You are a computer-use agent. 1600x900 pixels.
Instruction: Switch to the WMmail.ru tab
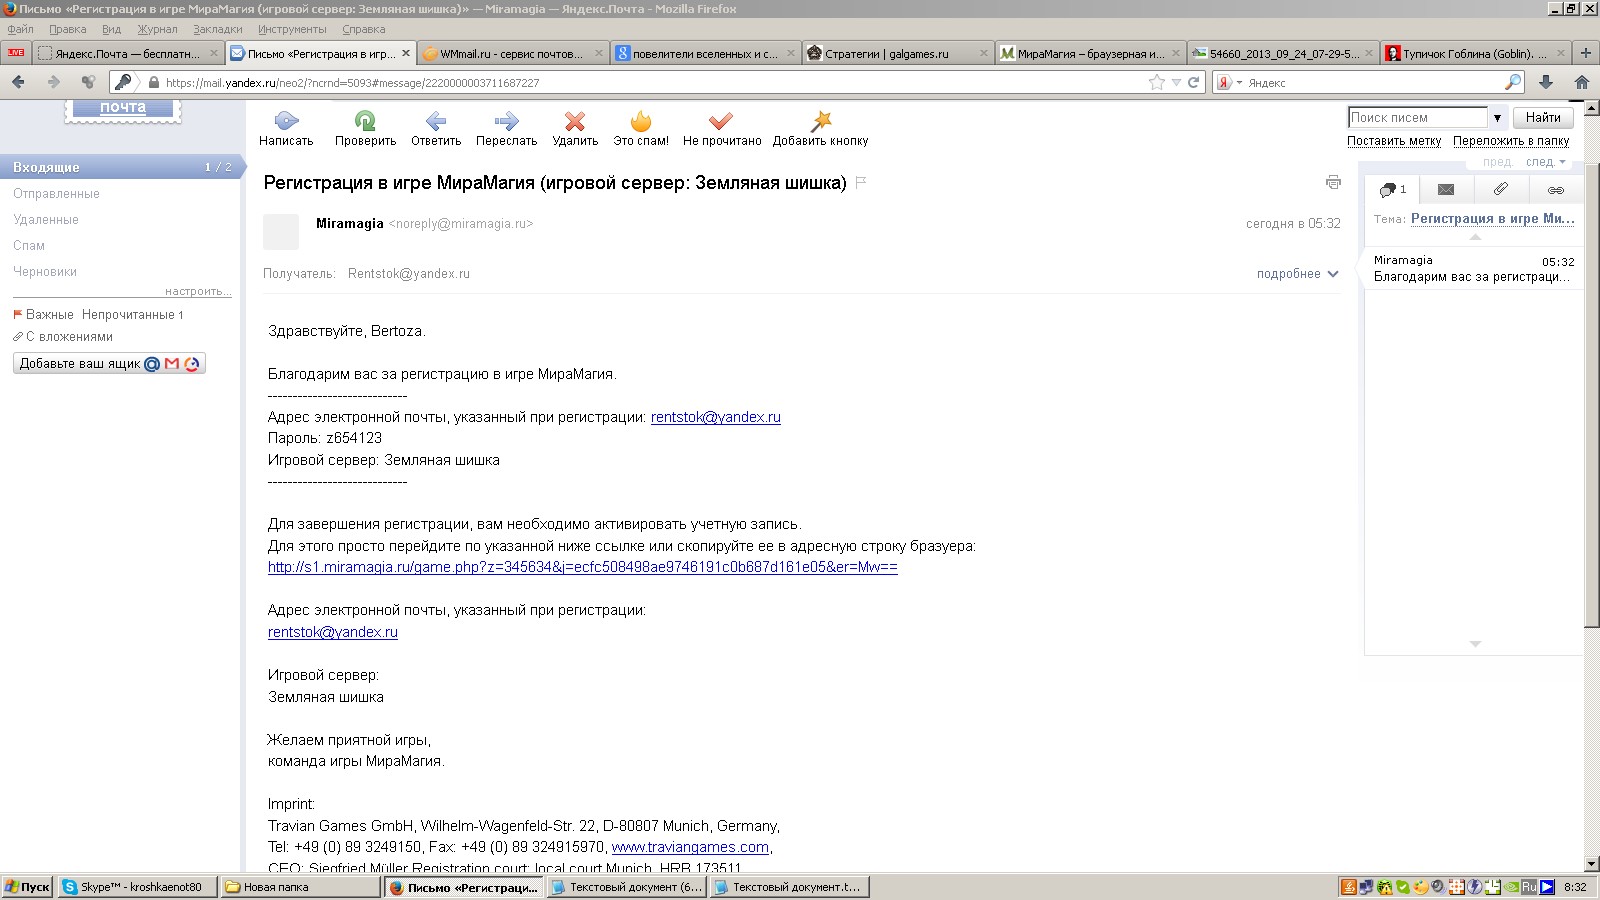(x=512, y=53)
